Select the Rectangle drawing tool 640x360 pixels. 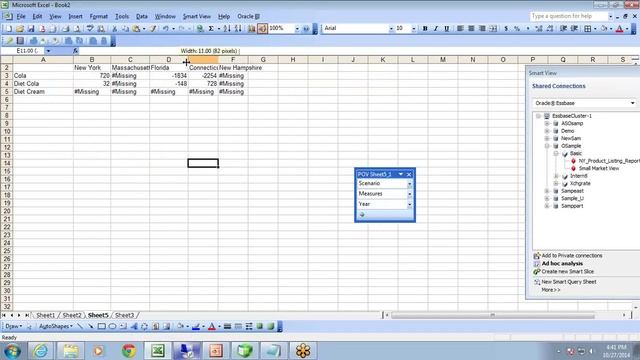pos(101,326)
